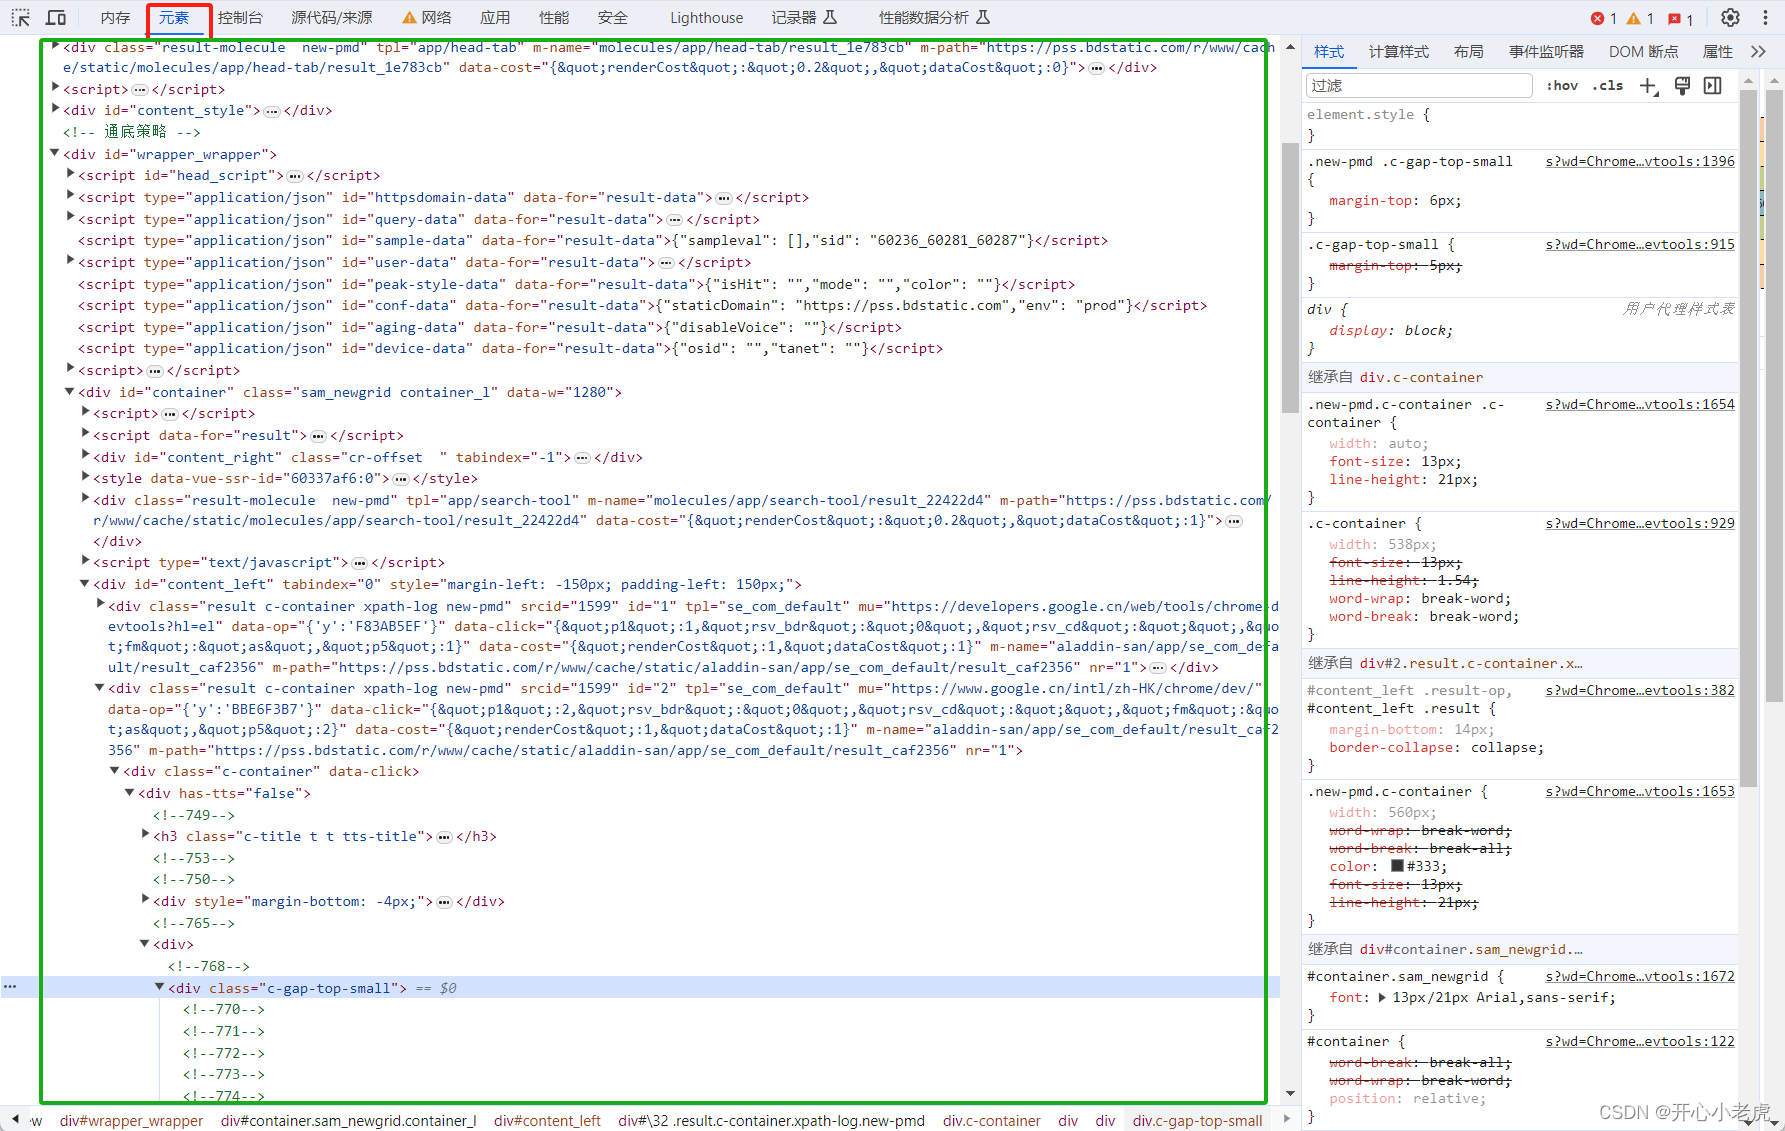Select div.c-container in the breadcrumb

[x=991, y=1121]
